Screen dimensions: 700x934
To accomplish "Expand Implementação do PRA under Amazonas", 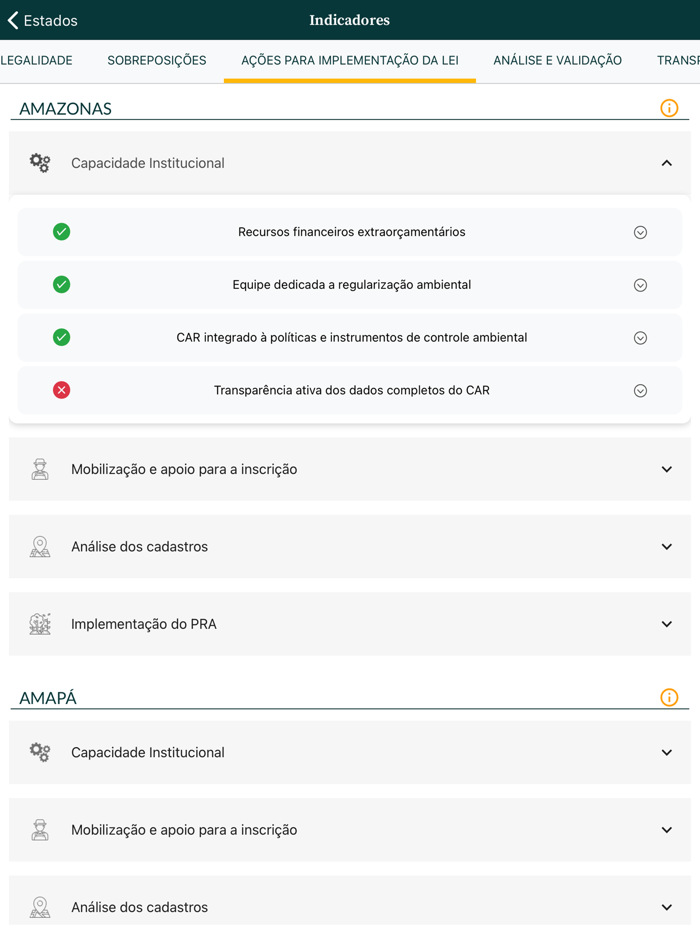I will click(667, 624).
